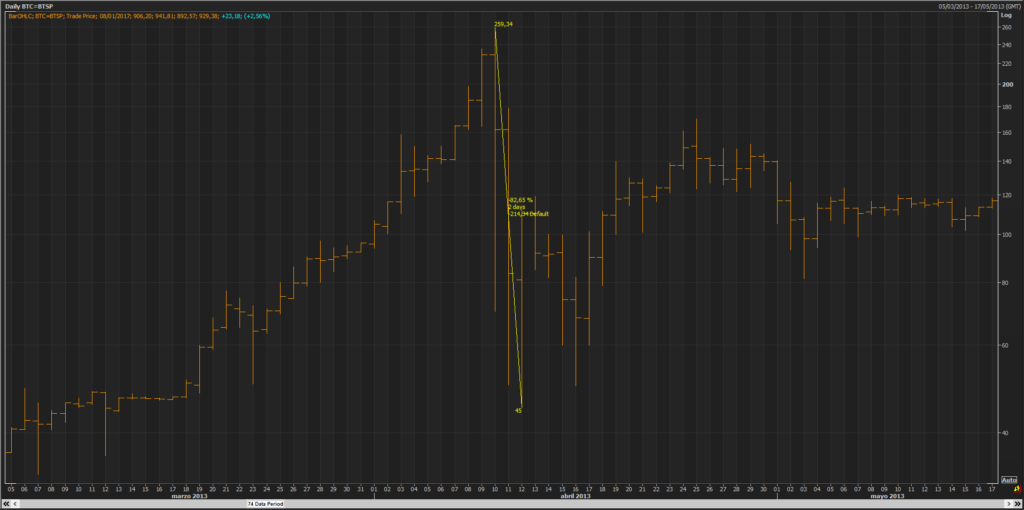Jump to latest data with double-right arrow
Image resolution: width=1024 pixels, height=510 pixels.
pos(1017,504)
